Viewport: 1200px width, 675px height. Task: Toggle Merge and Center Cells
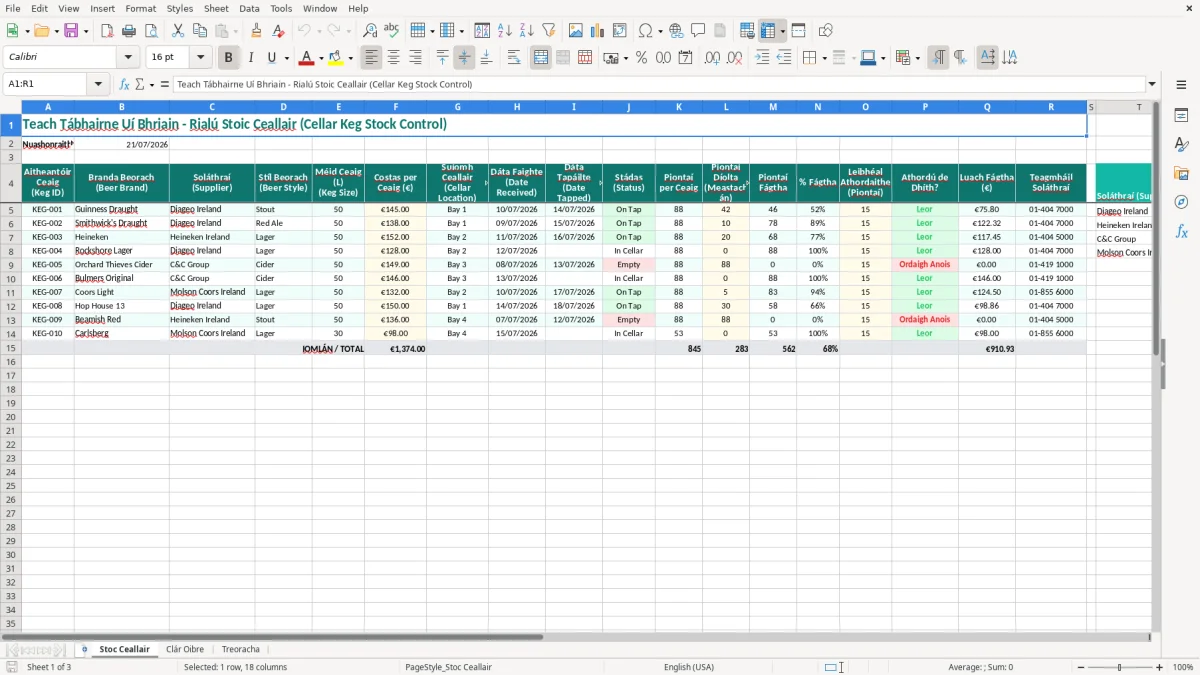click(541, 58)
